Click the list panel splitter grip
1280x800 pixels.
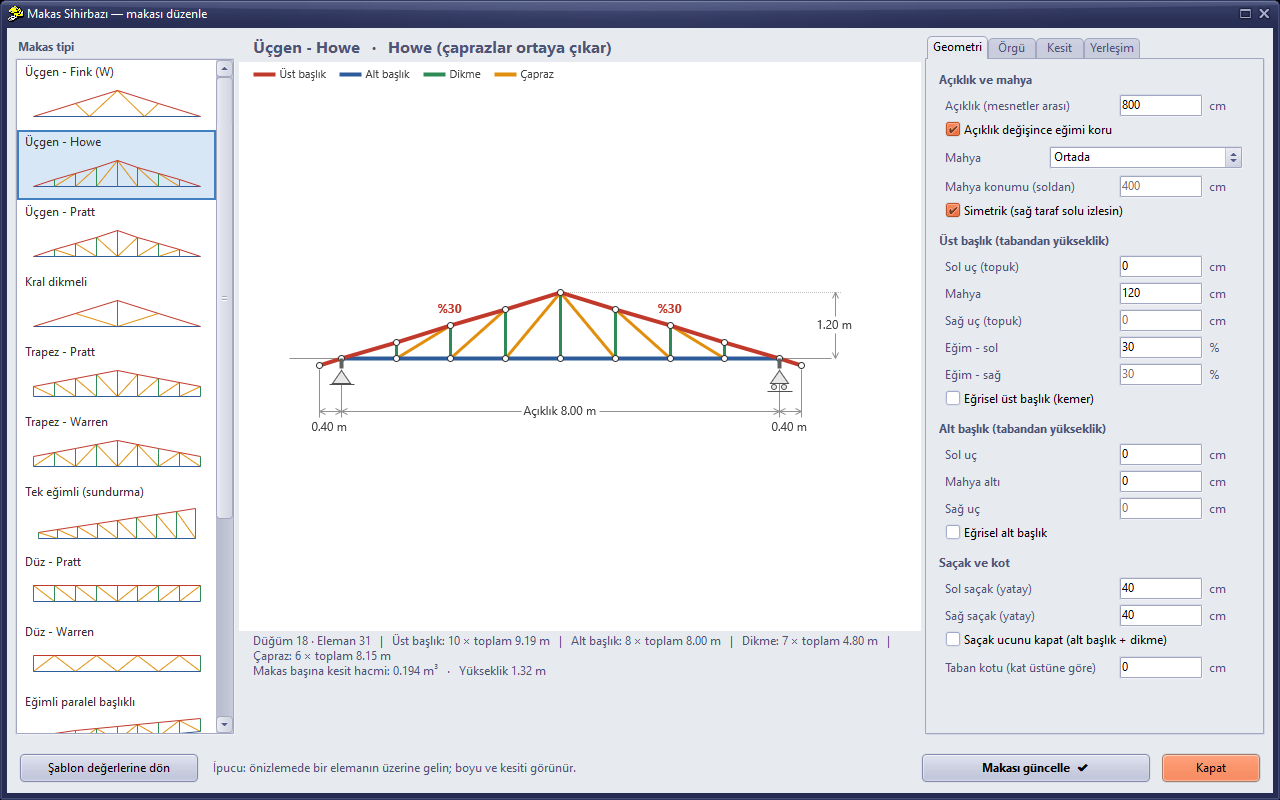pos(225,298)
